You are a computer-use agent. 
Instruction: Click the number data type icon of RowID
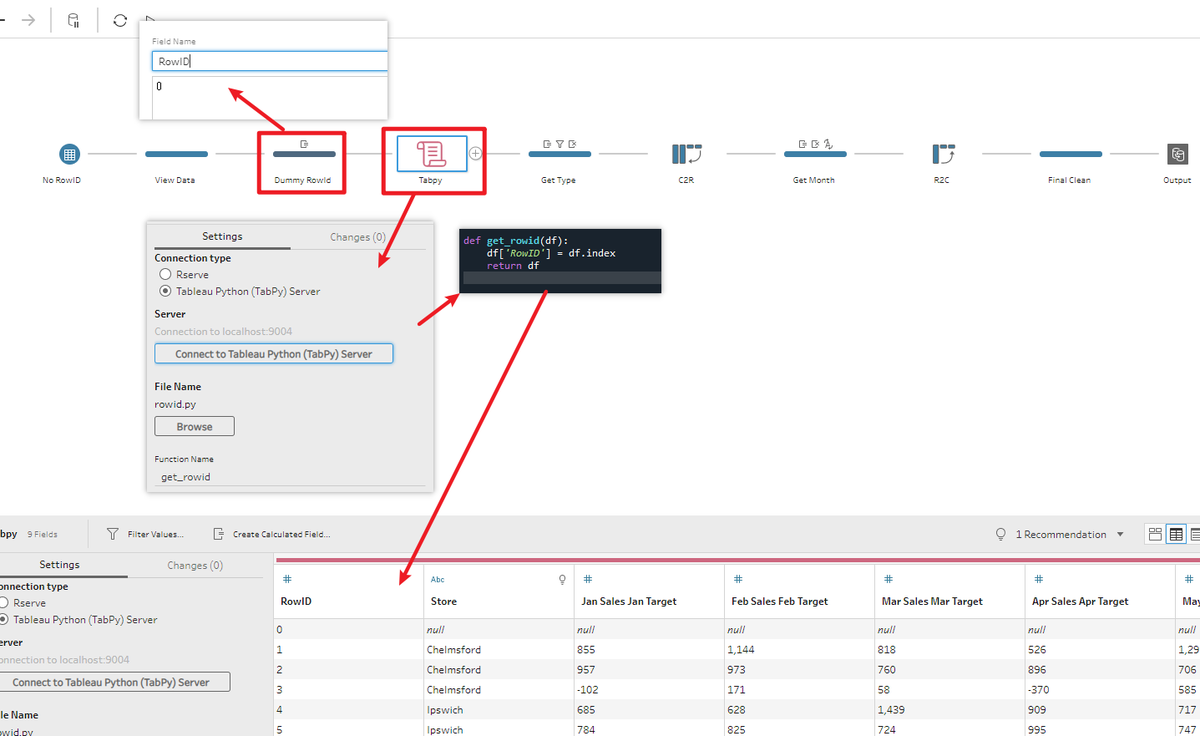(287, 579)
